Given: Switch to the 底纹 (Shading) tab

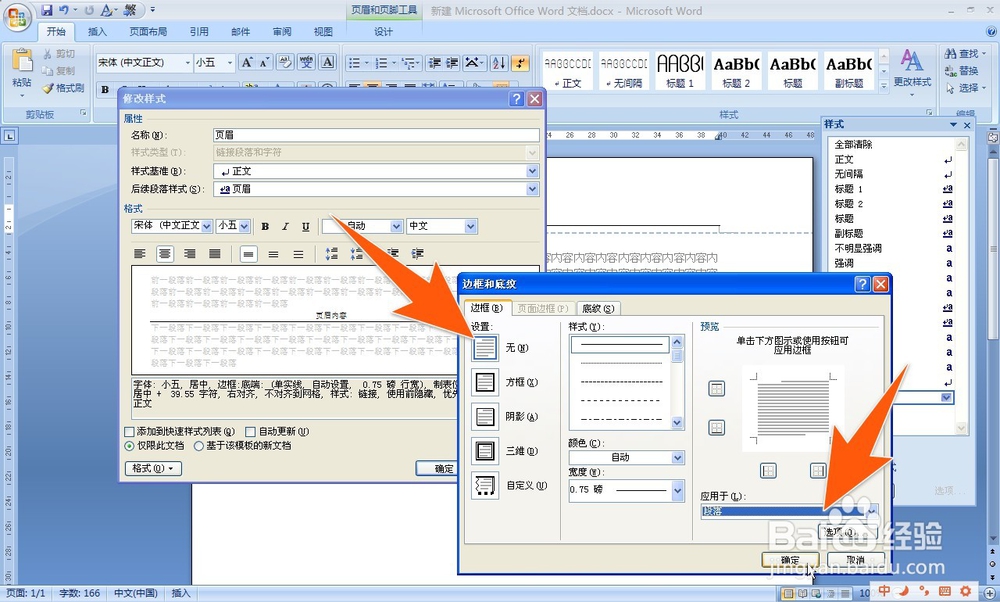Looking at the screenshot, I should click(598, 308).
